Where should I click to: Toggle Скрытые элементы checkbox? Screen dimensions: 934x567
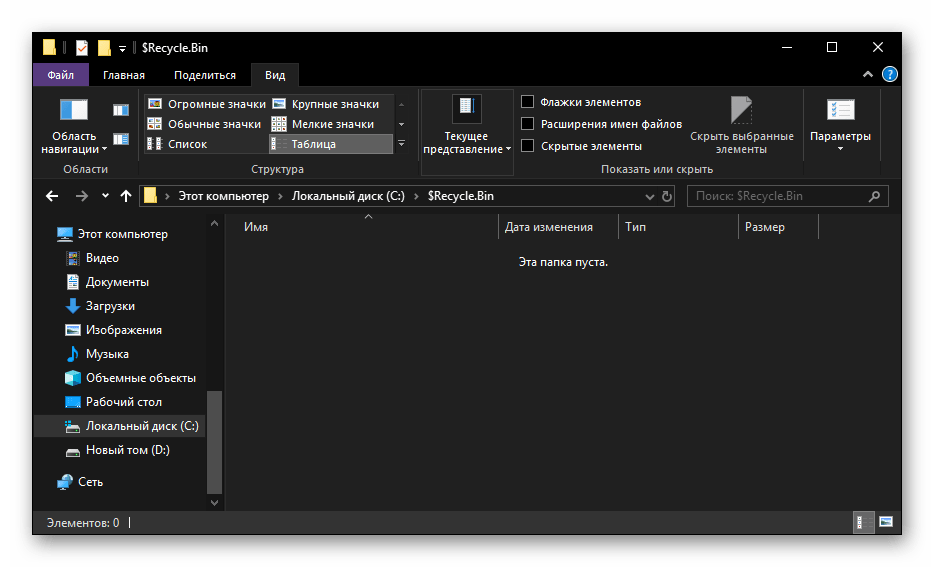pyautogui.click(x=527, y=146)
